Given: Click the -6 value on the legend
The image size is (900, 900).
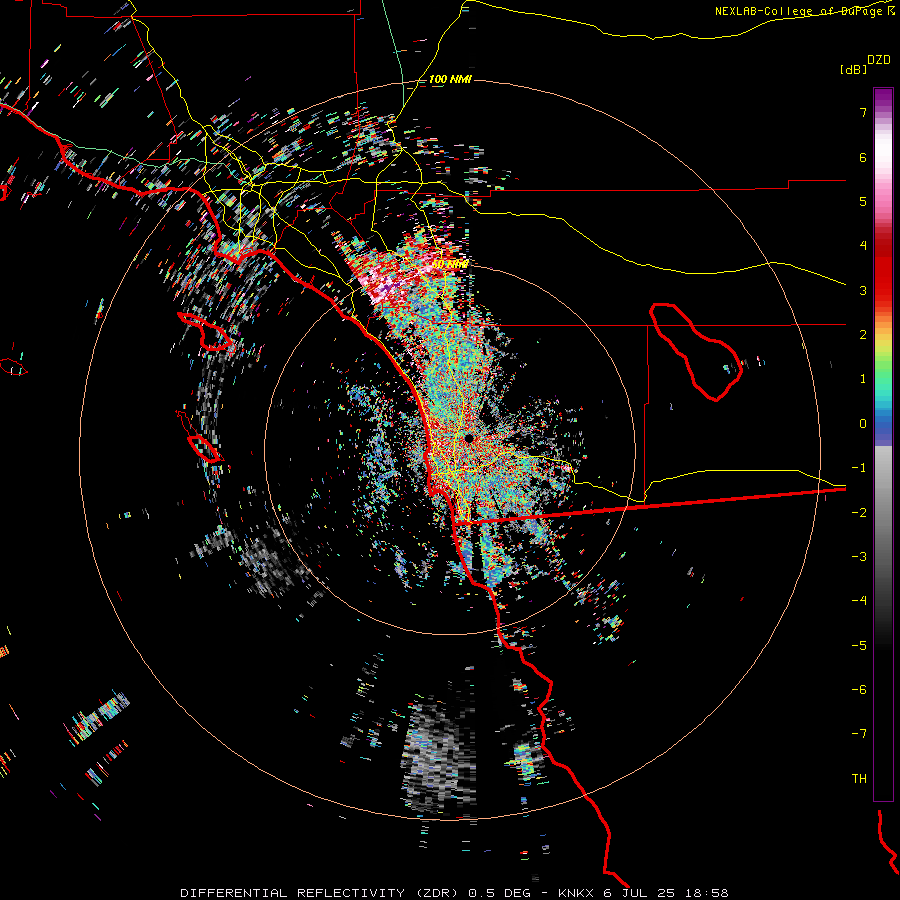Looking at the screenshot, I should point(859,690).
